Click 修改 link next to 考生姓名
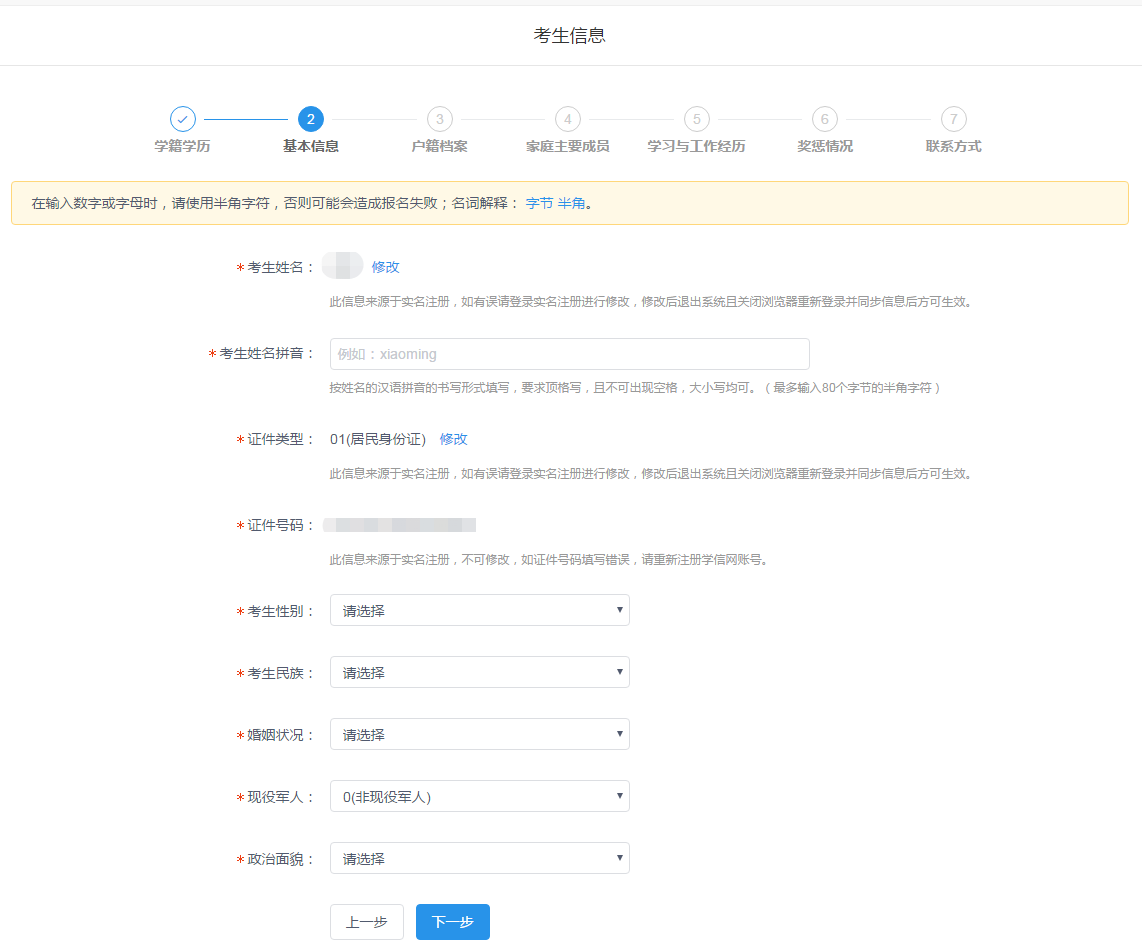The height and width of the screenshot is (947, 1142). (385, 267)
